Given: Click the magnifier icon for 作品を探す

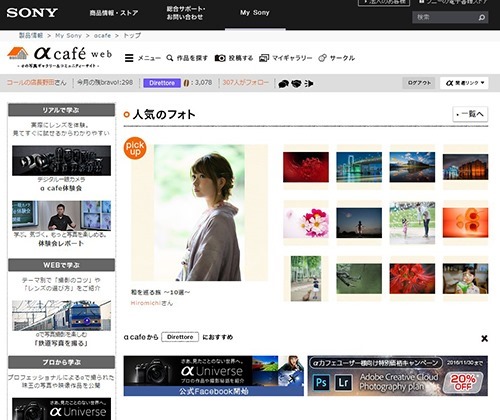Looking at the screenshot, I should click(x=170, y=58).
